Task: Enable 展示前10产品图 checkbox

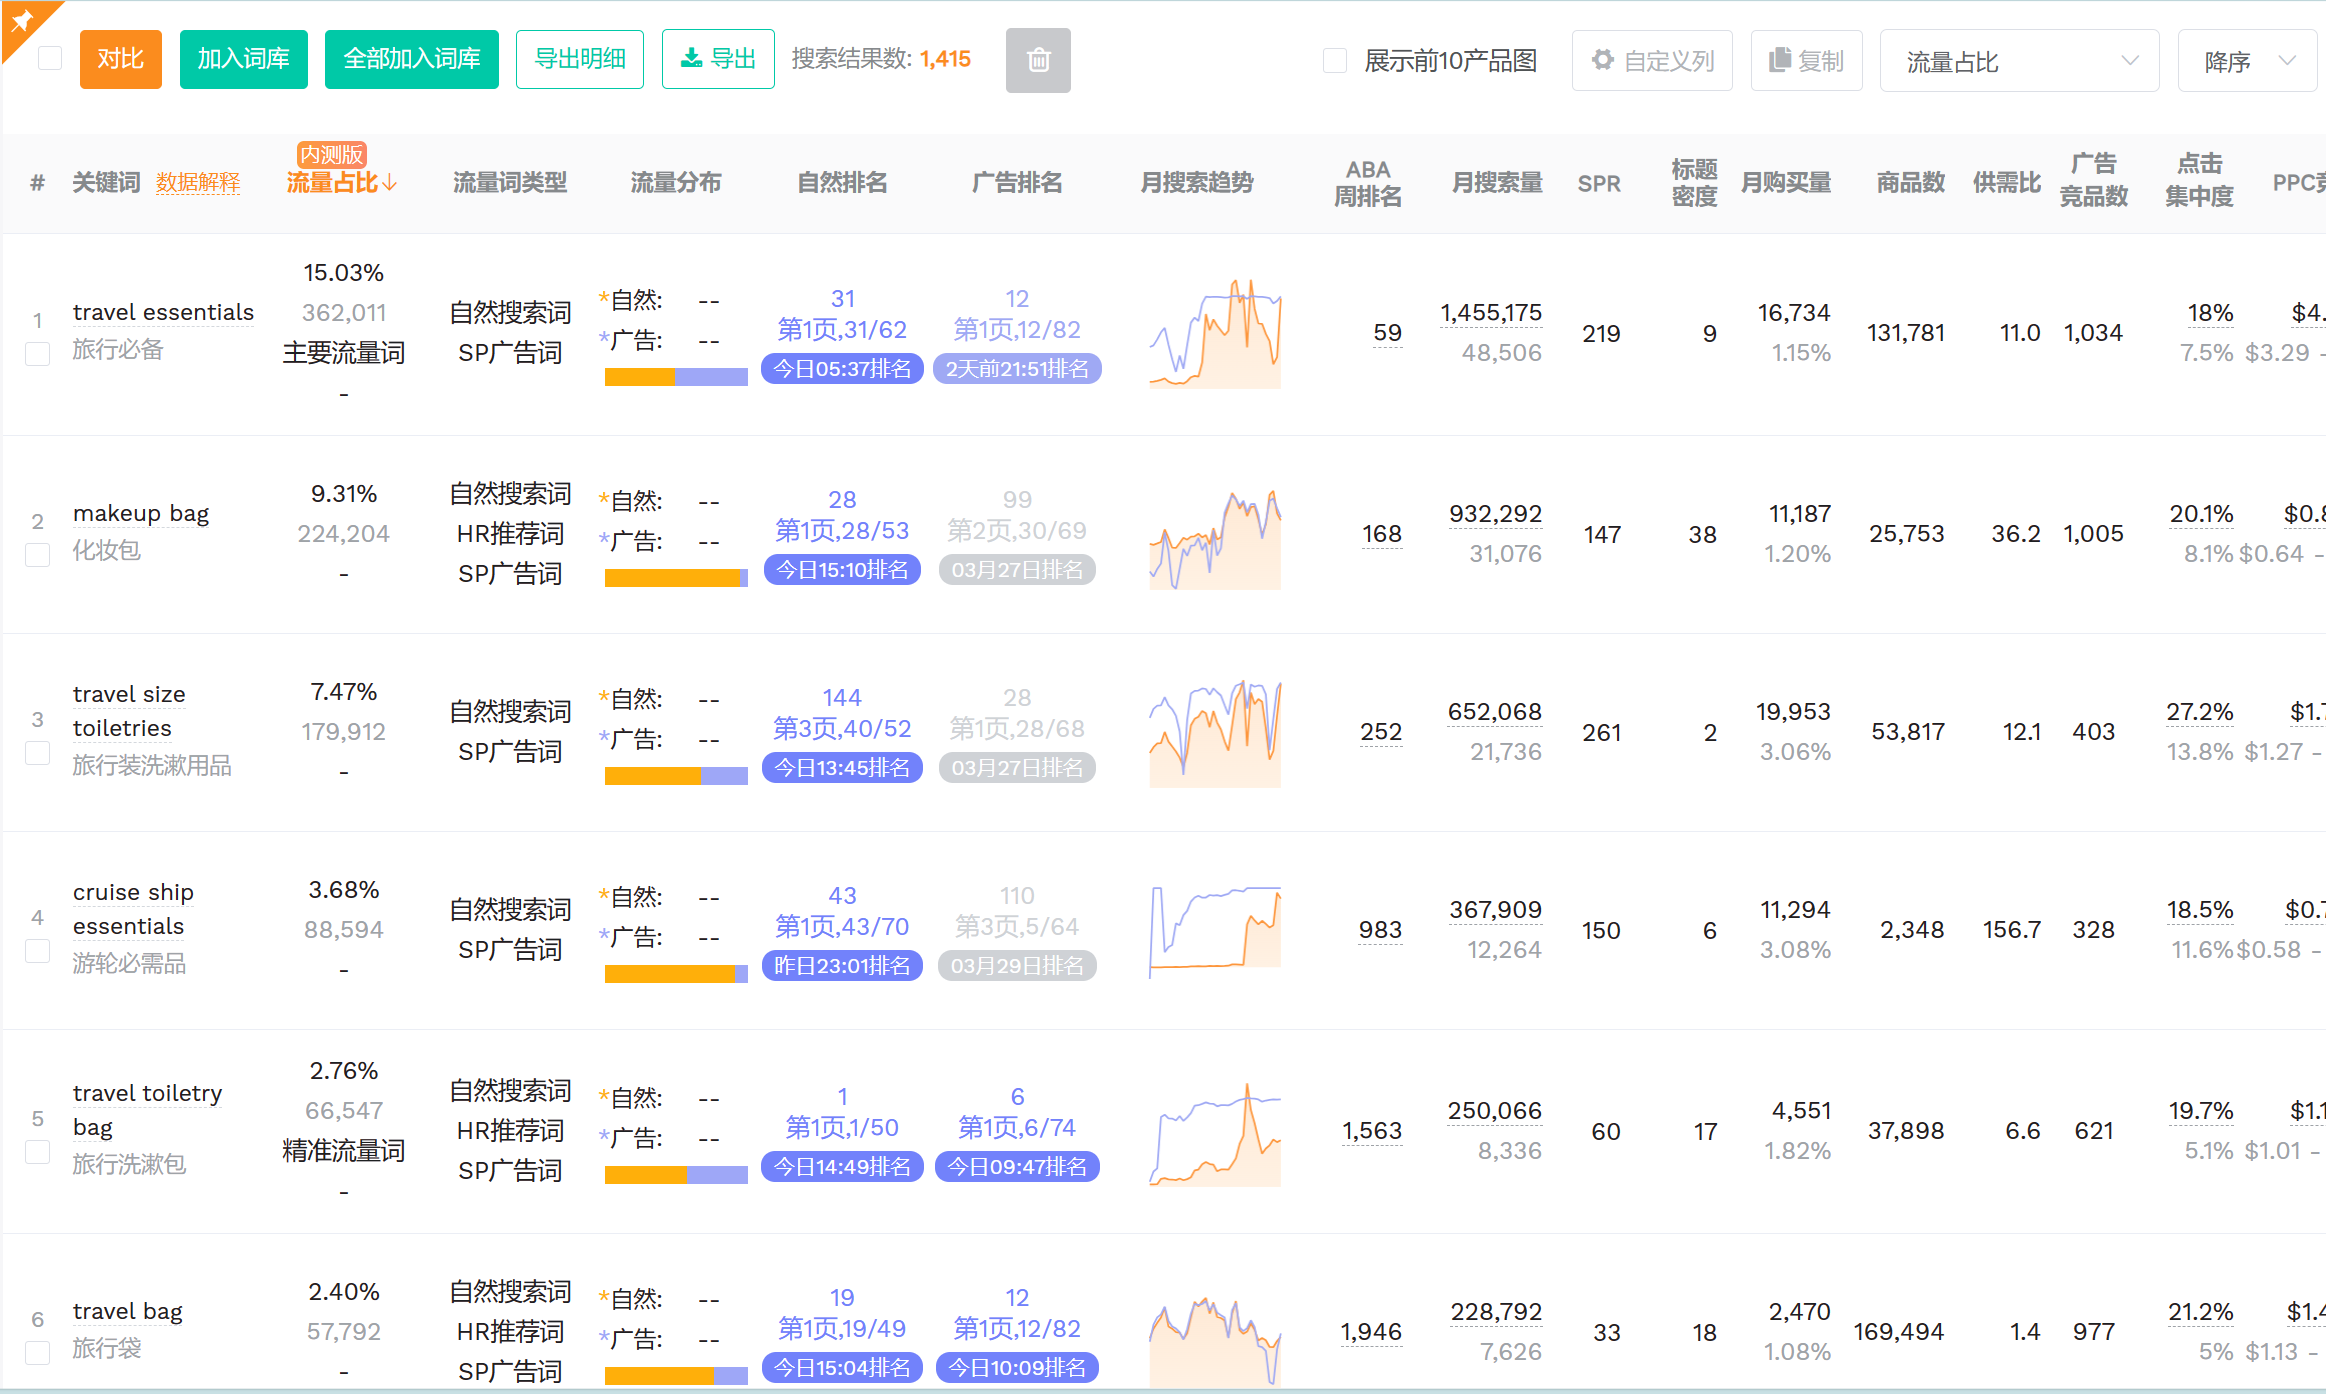Action: pyautogui.click(x=1335, y=60)
